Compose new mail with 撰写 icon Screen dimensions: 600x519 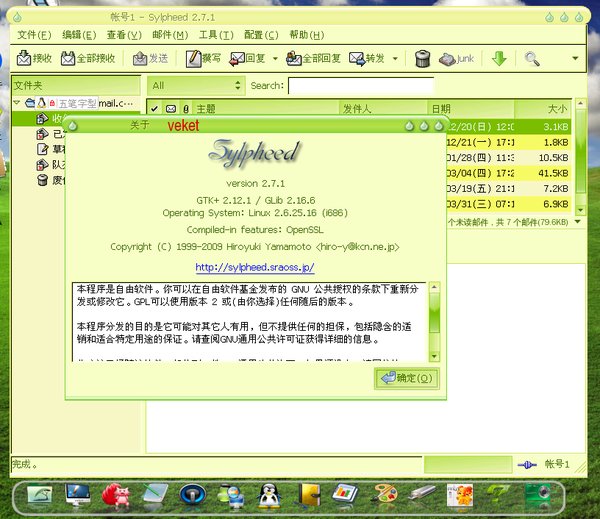point(203,59)
